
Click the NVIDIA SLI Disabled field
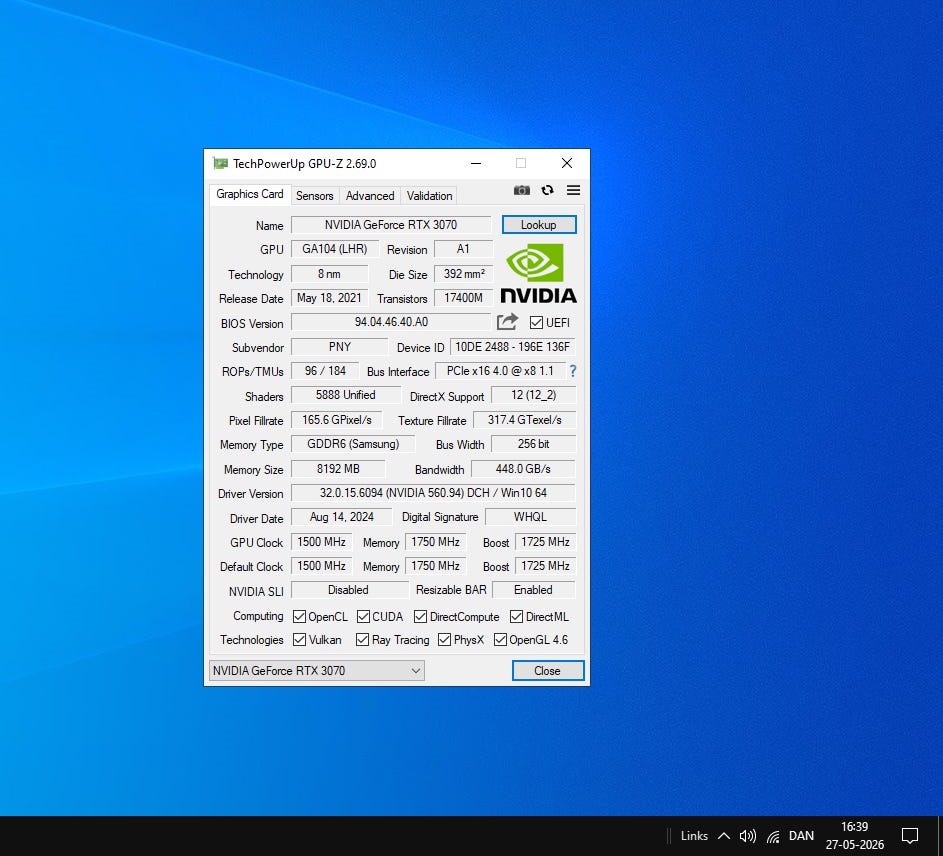click(349, 590)
